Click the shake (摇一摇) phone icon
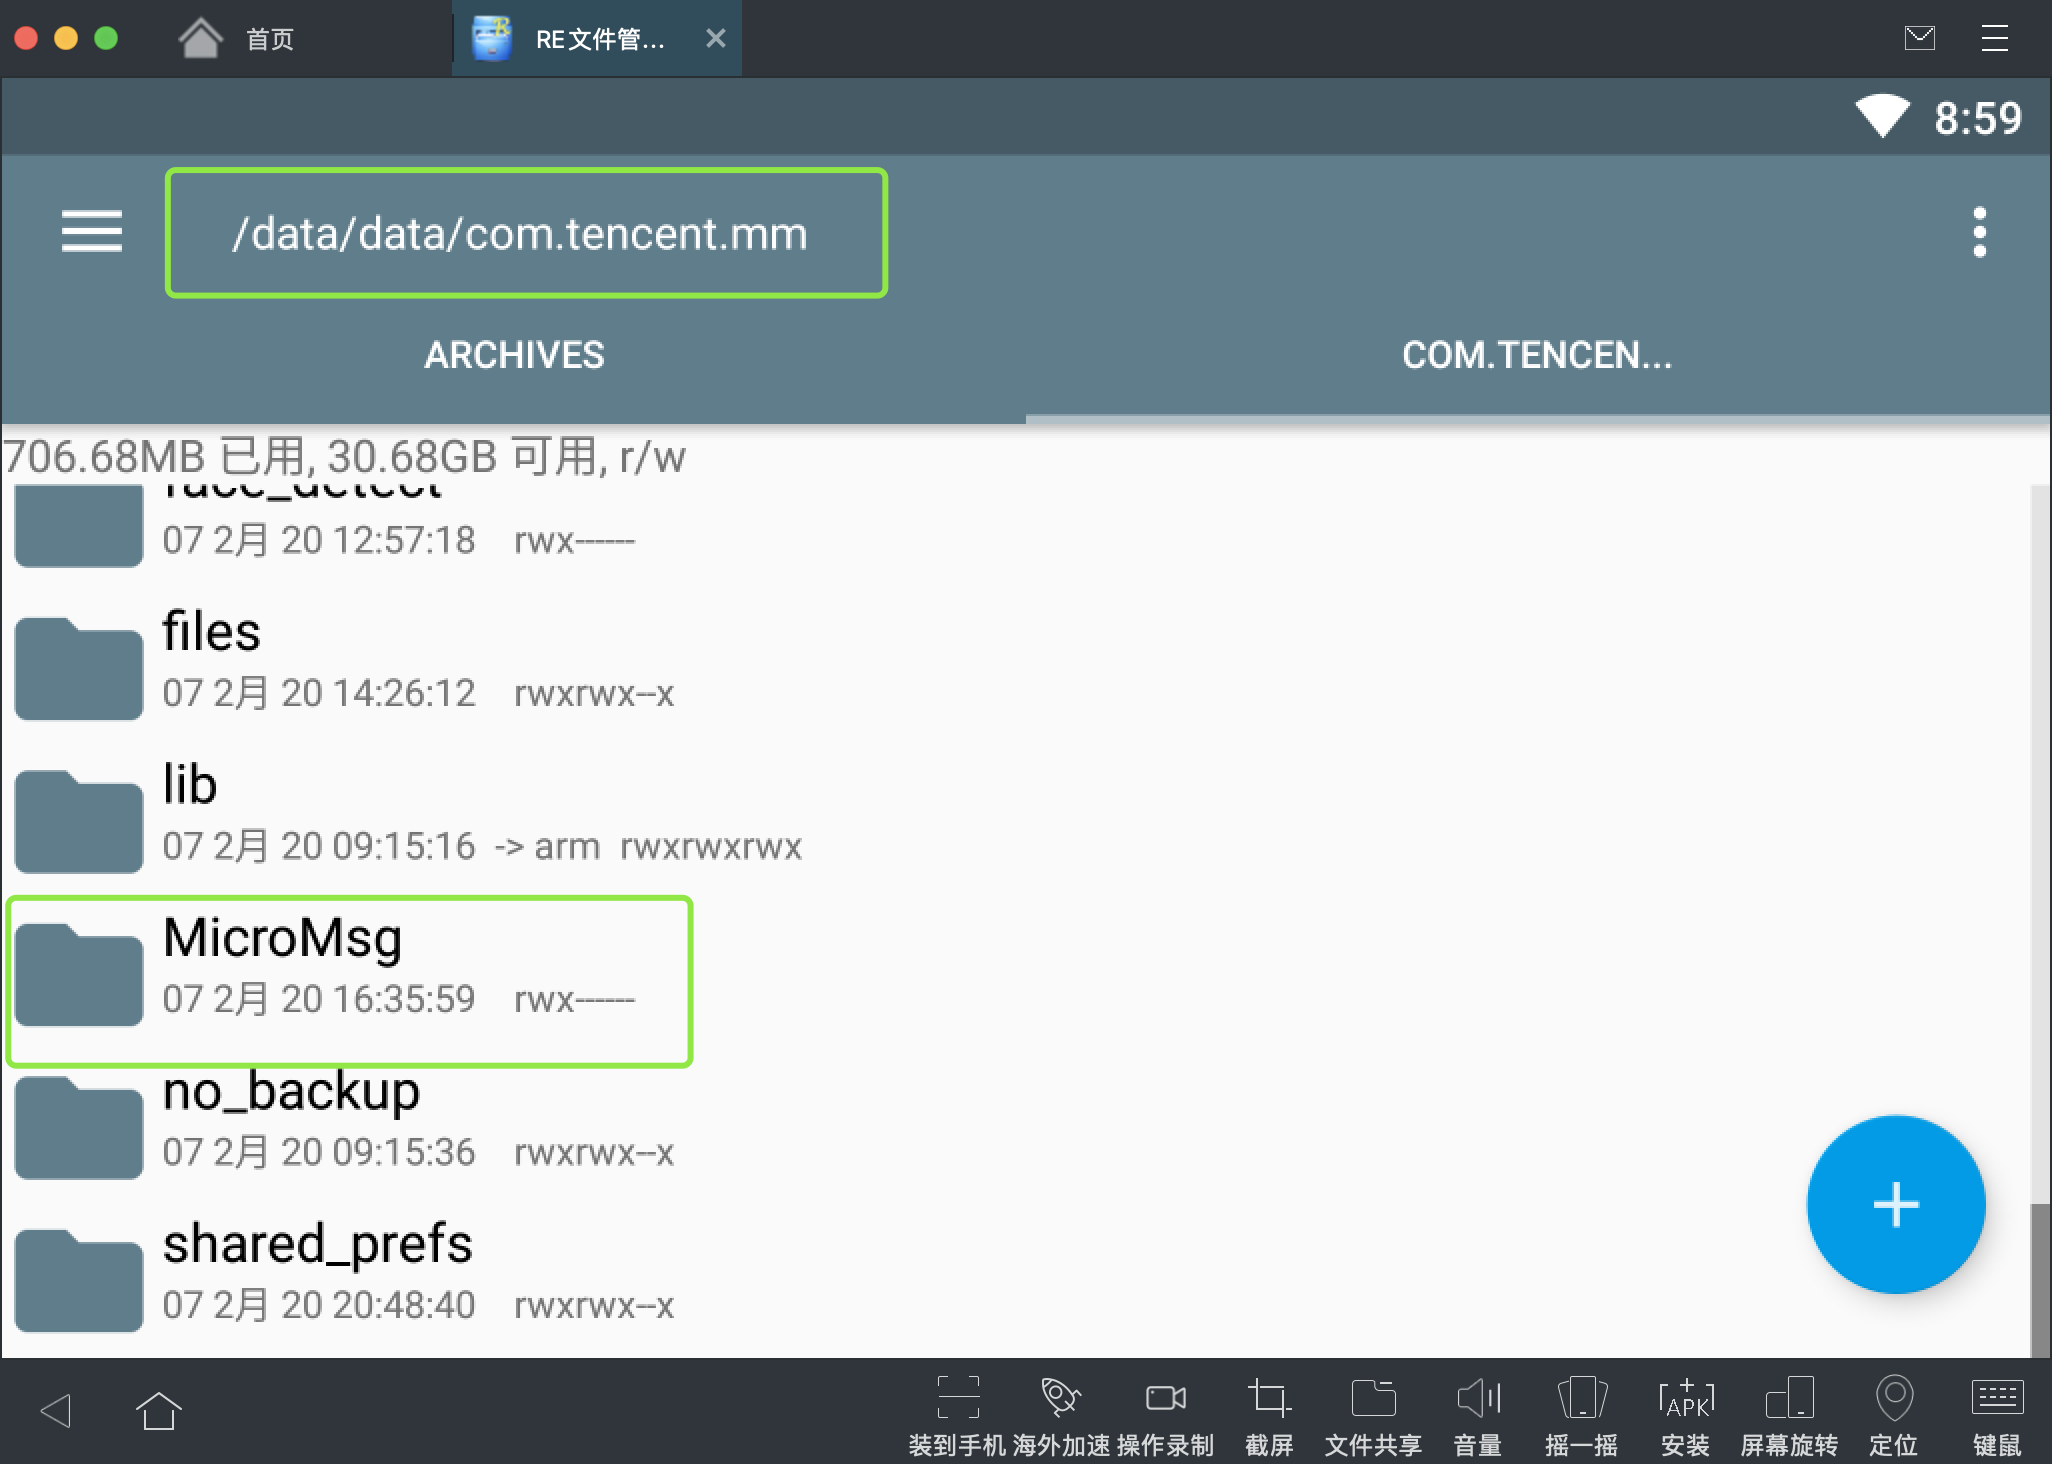This screenshot has height=1464, width=2052. click(x=1581, y=1398)
